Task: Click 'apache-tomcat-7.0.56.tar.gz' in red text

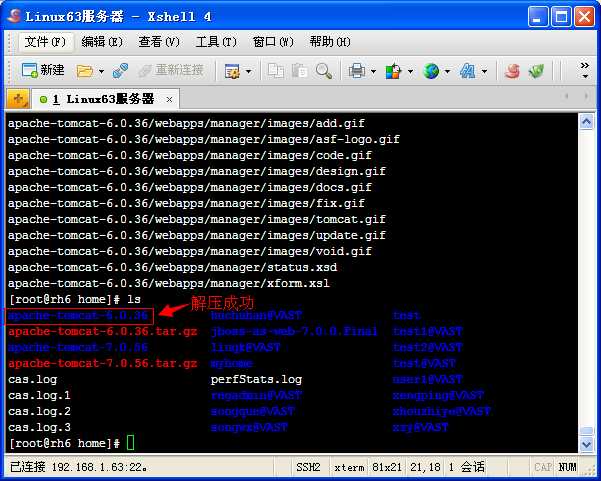Action: tap(103, 363)
